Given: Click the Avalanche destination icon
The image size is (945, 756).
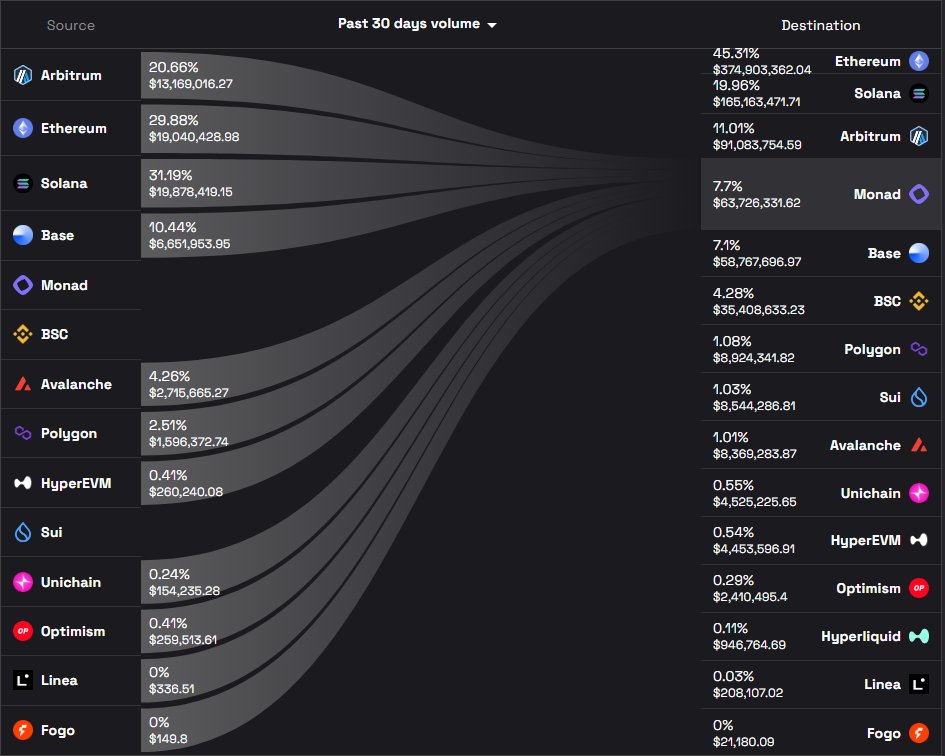Looking at the screenshot, I should point(918,445).
